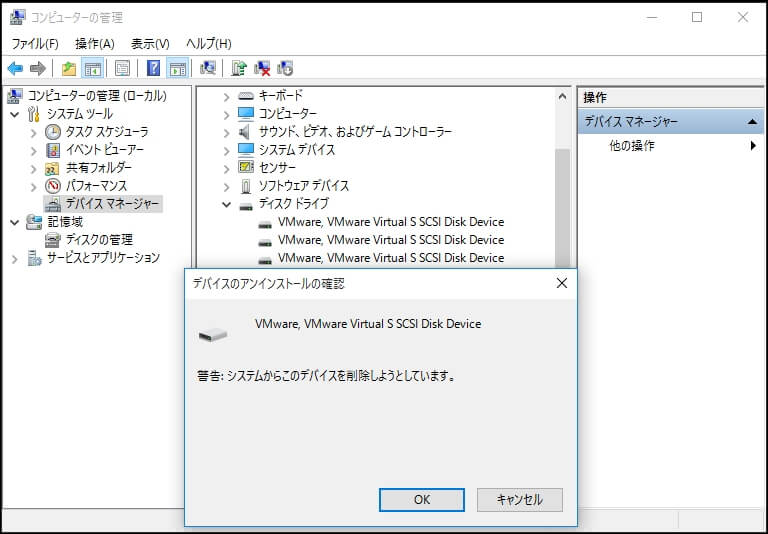
Task: Click the Uninstall device red X icon
Action: (262, 69)
